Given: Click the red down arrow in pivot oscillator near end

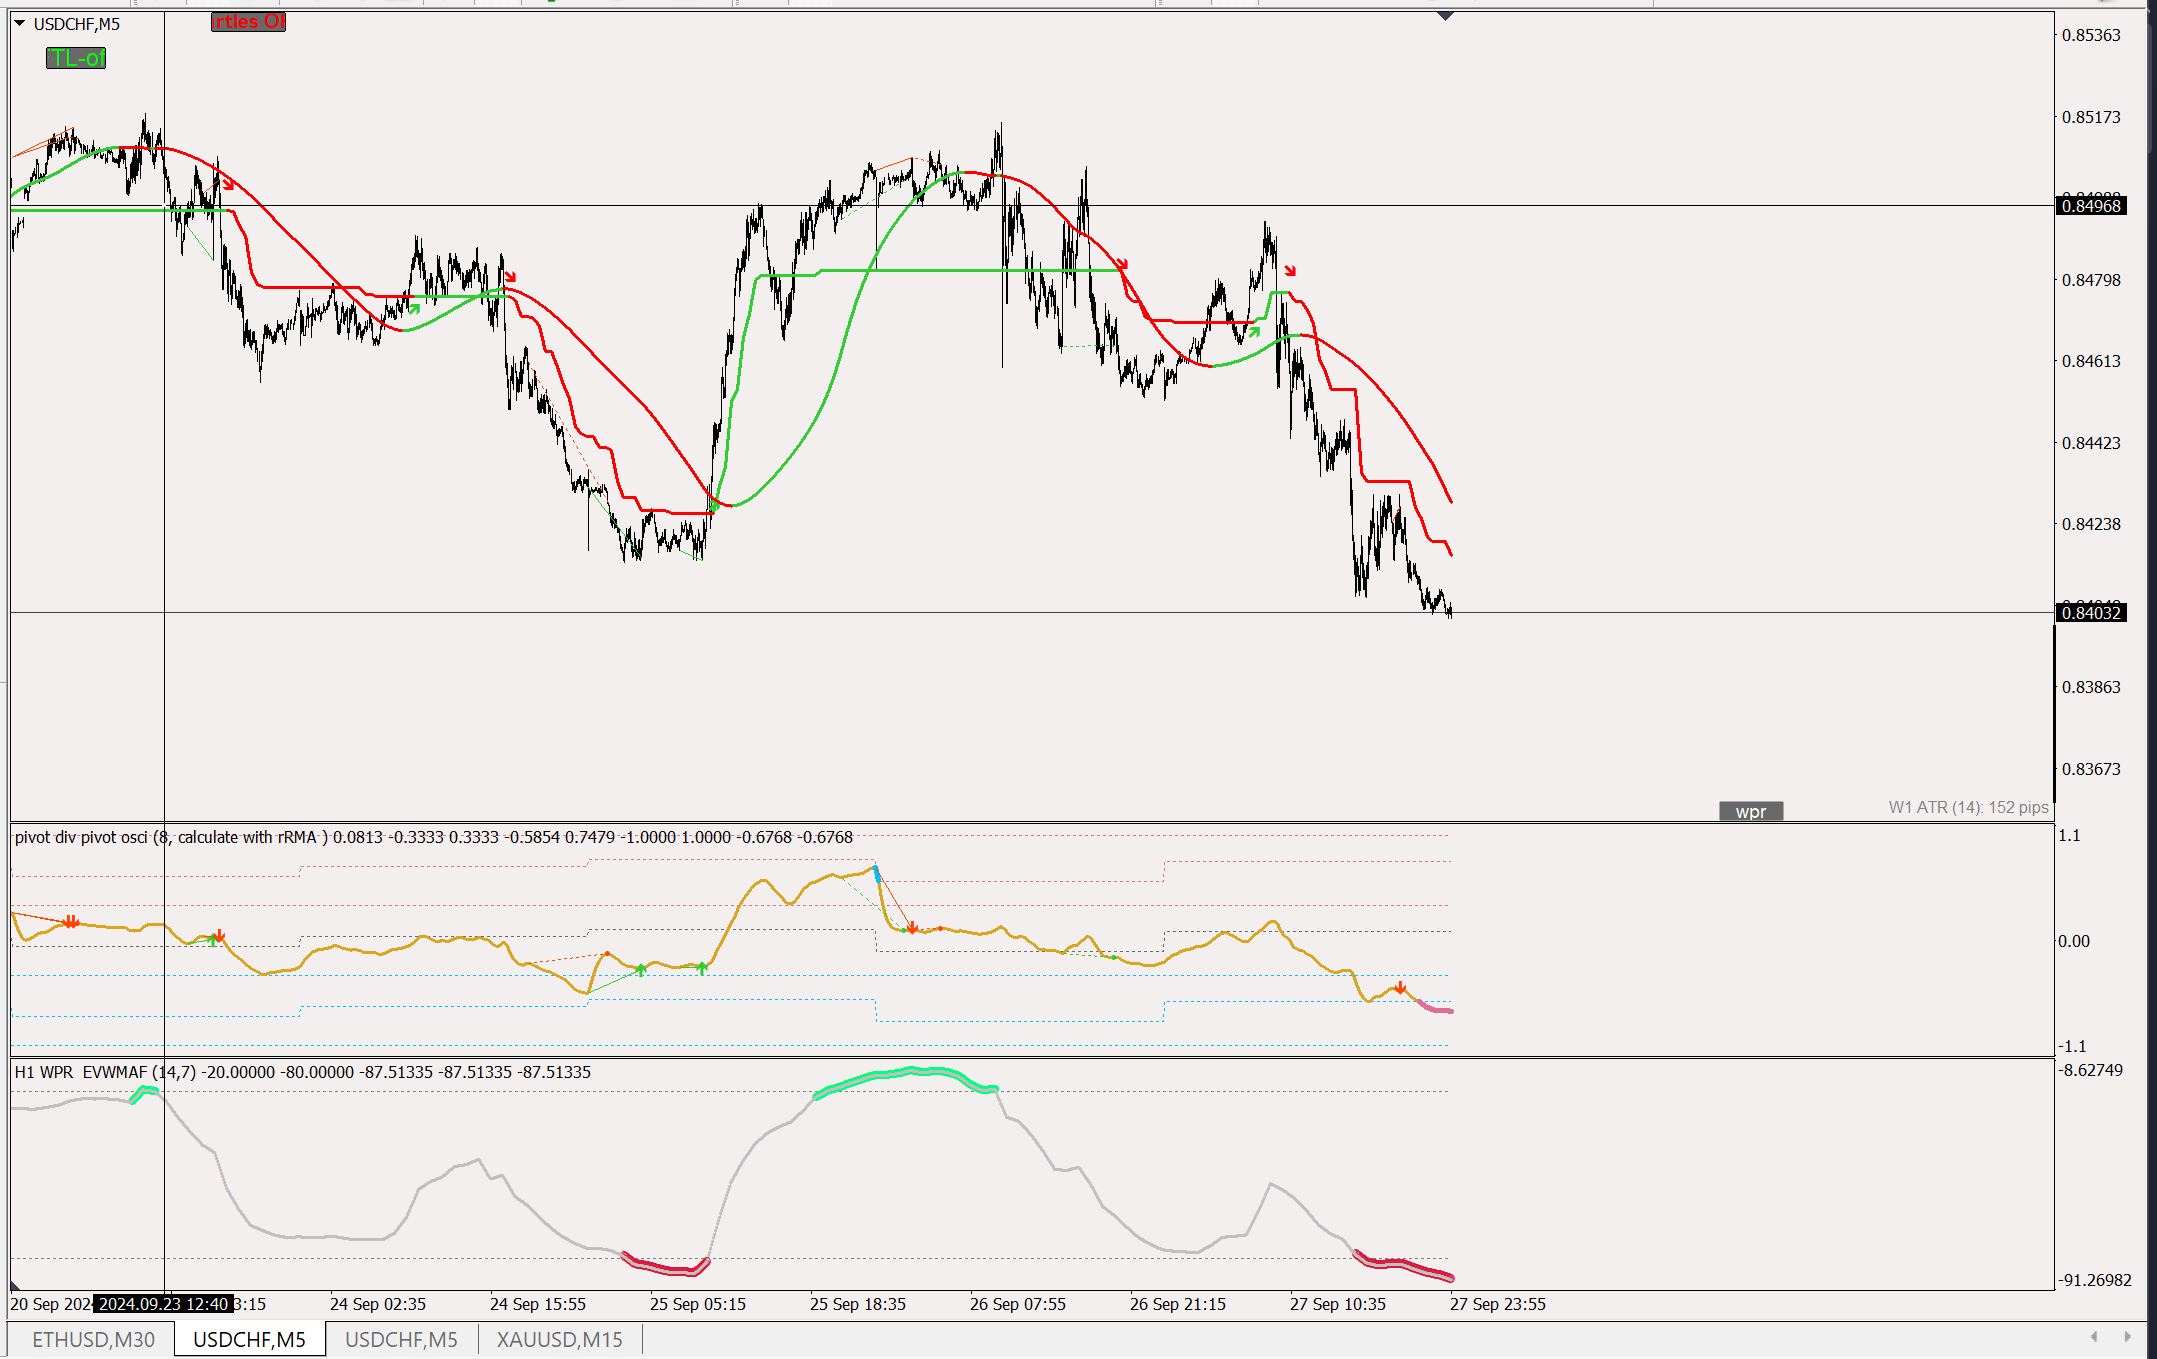Looking at the screenshot, I should pos(1400,988).
